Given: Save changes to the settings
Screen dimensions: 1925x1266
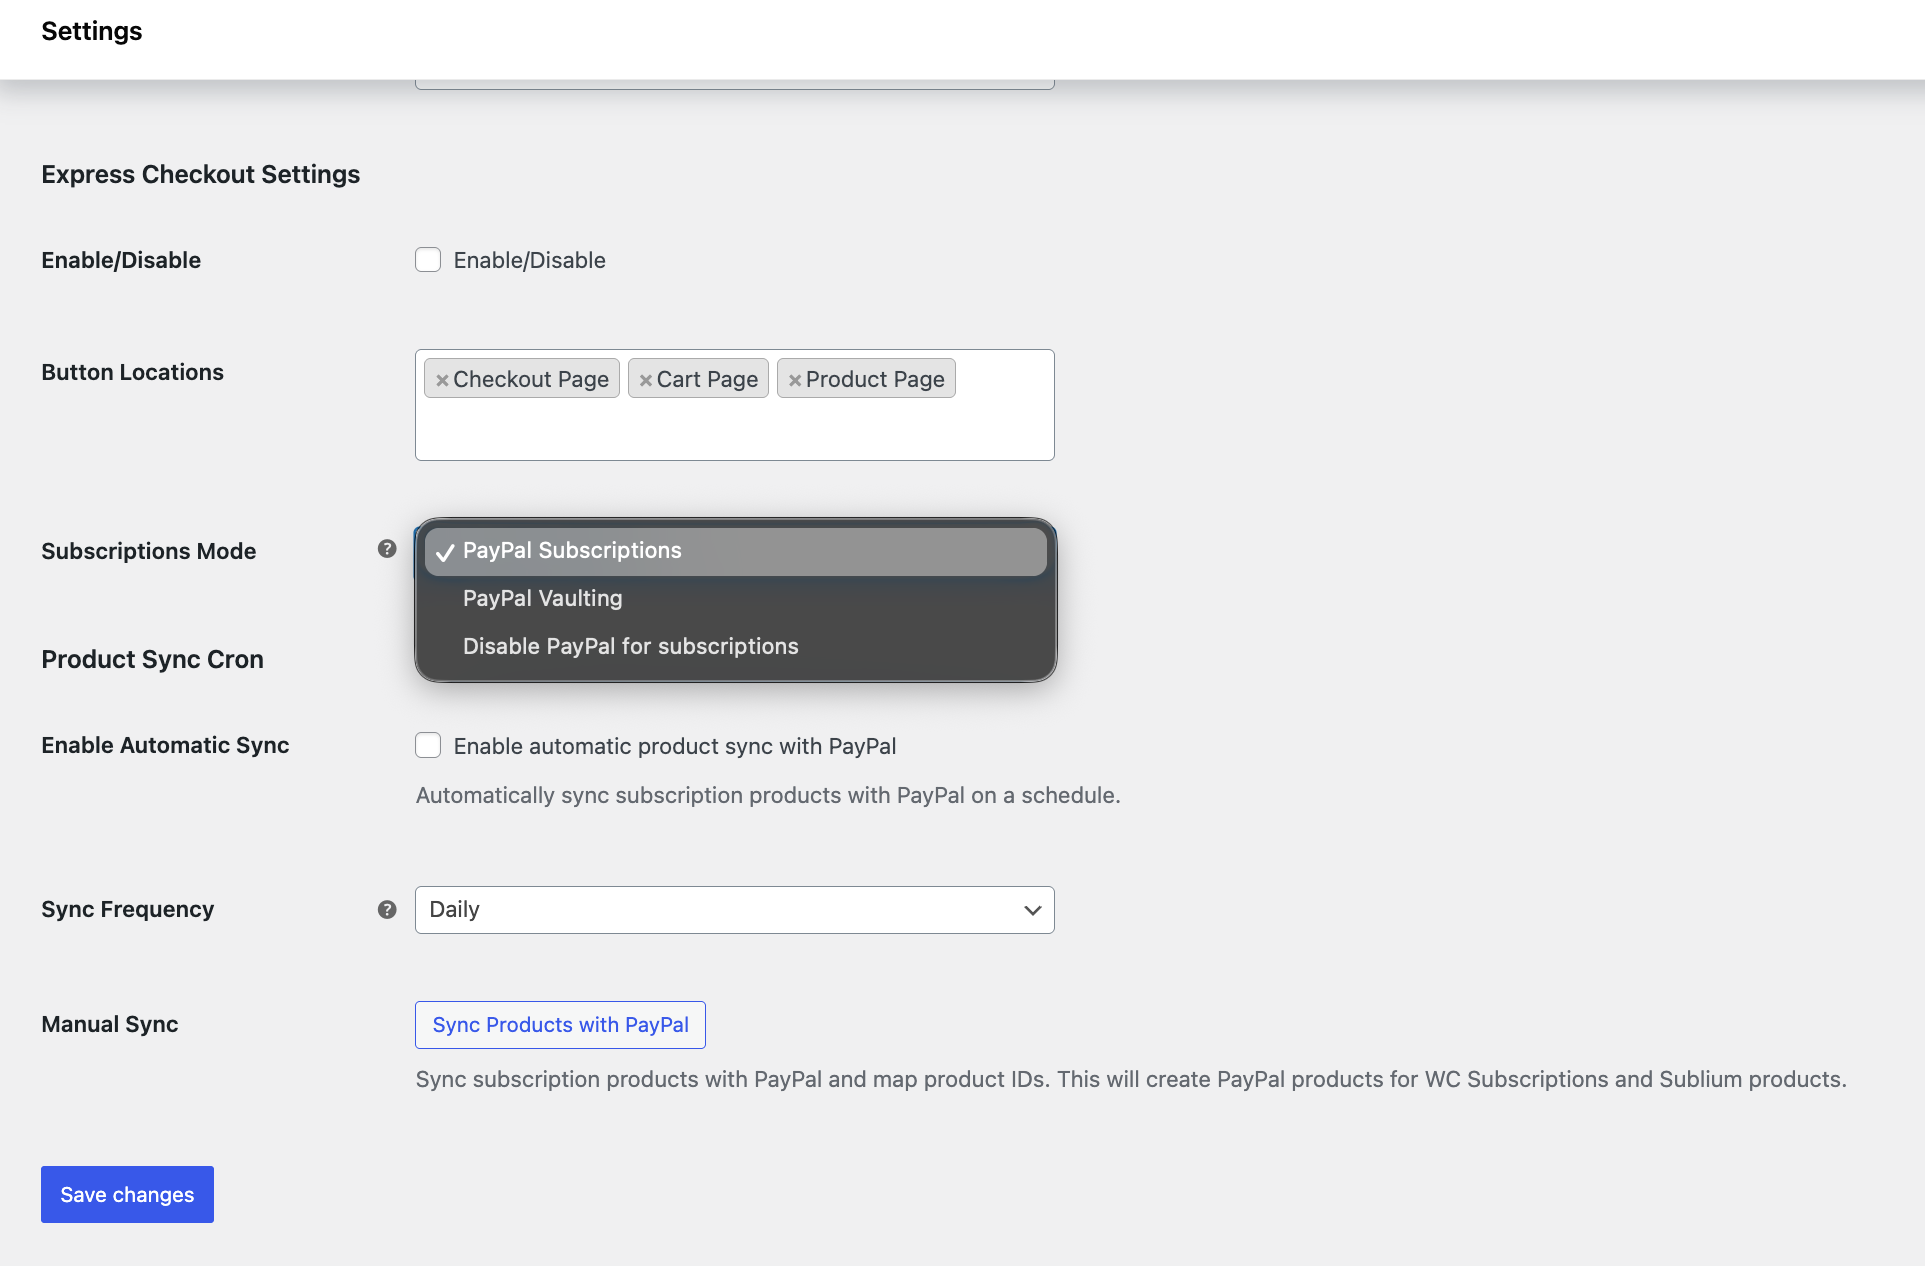Looking at the screenshot, I should point(126,1194).
